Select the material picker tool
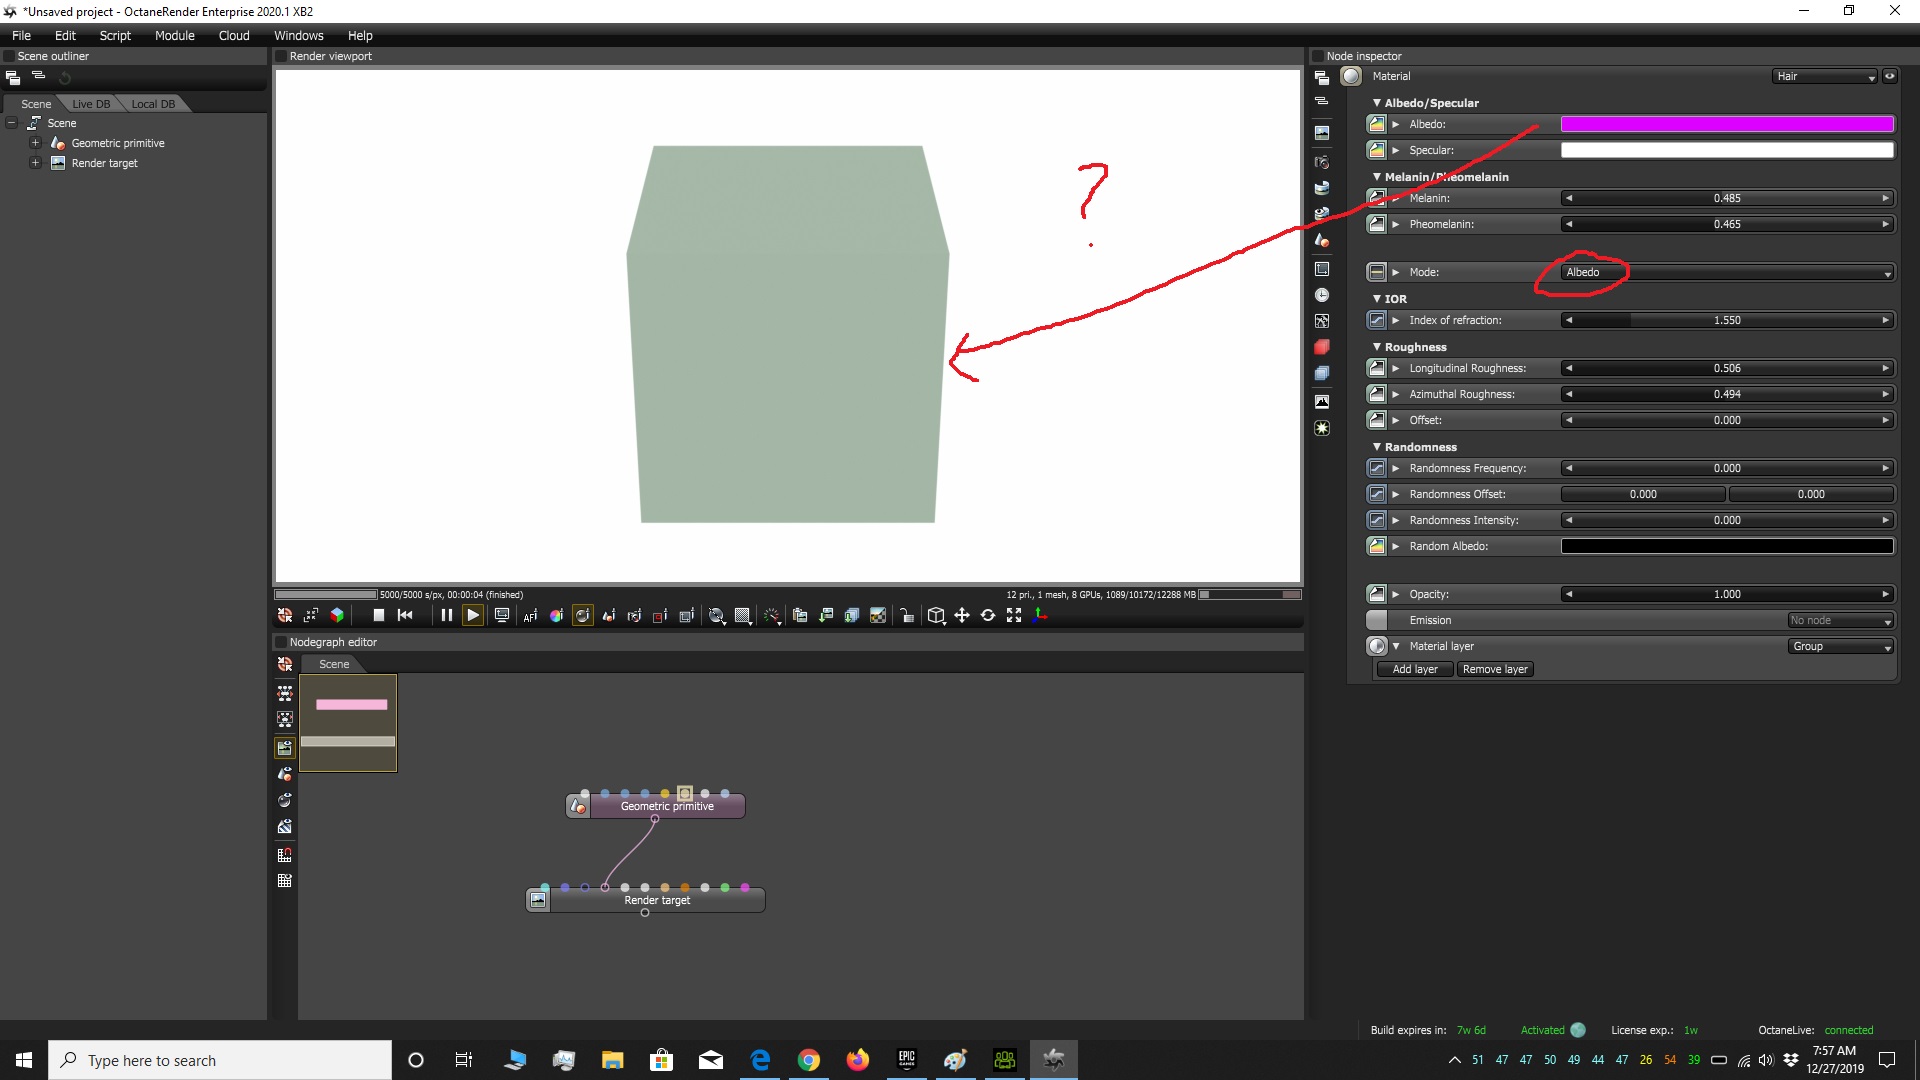 coord(583,616)
